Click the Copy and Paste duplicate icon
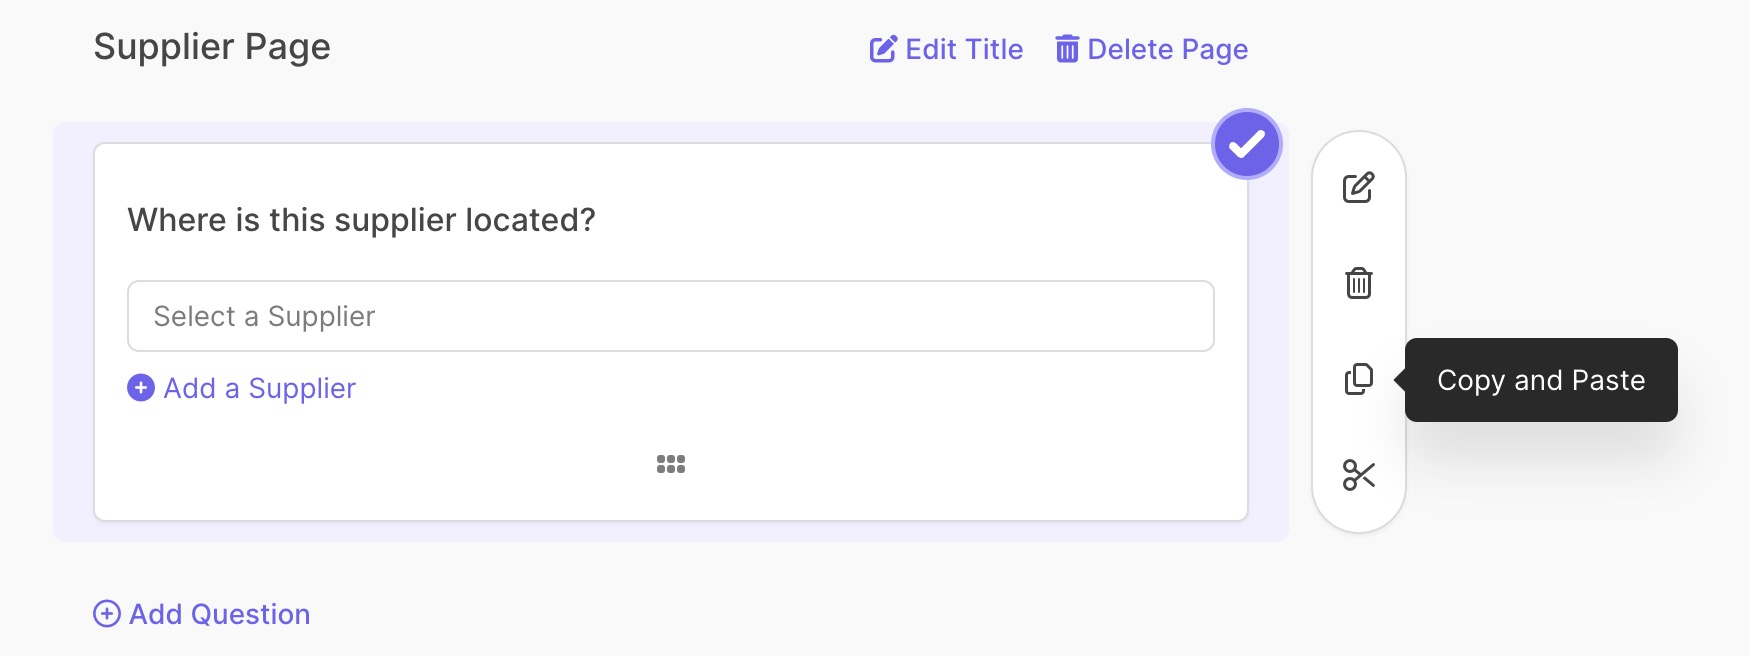 (1358, 379)
